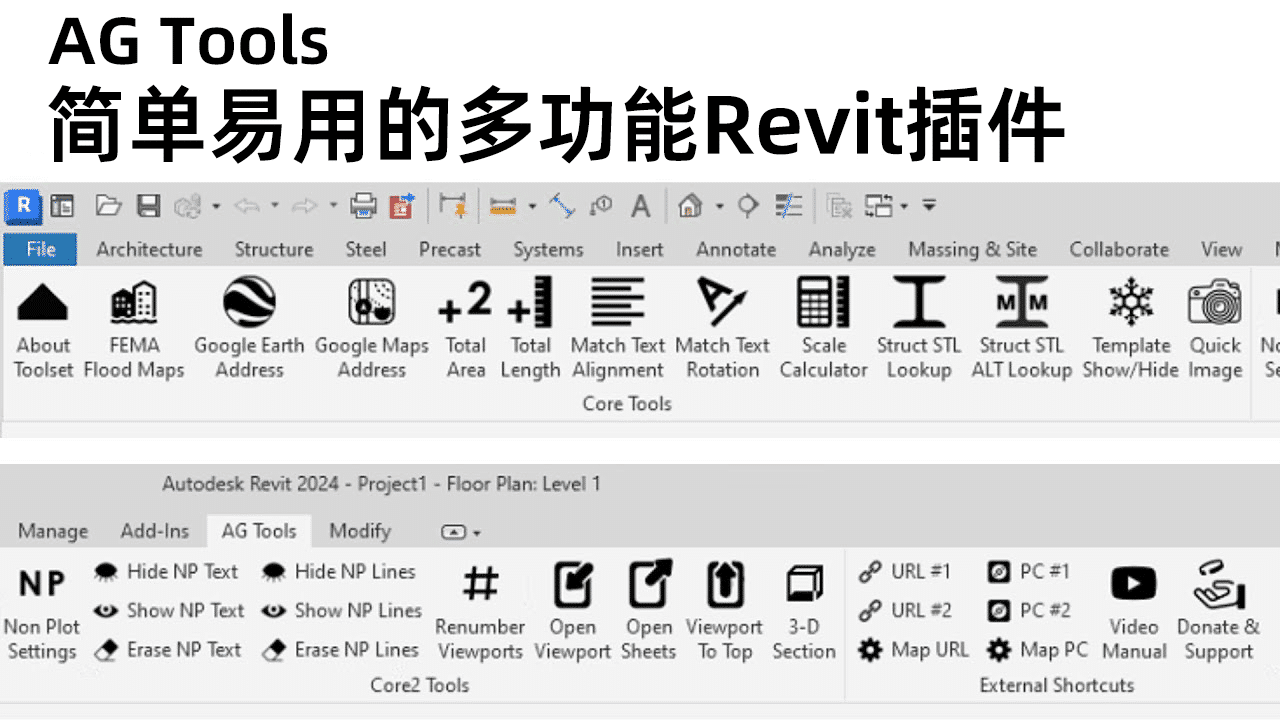
Task: Open Non Plot Settings
Action: [42, 613]
